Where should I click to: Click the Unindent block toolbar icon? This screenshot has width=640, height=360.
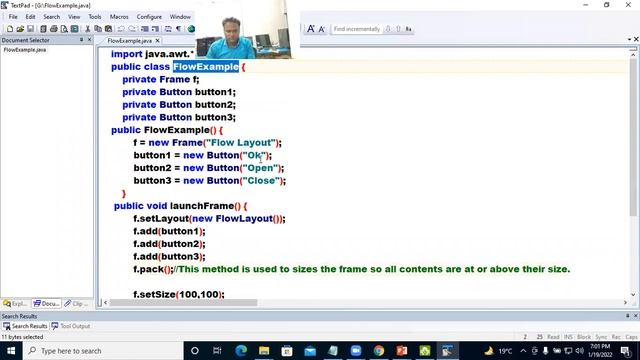[155, 29]
